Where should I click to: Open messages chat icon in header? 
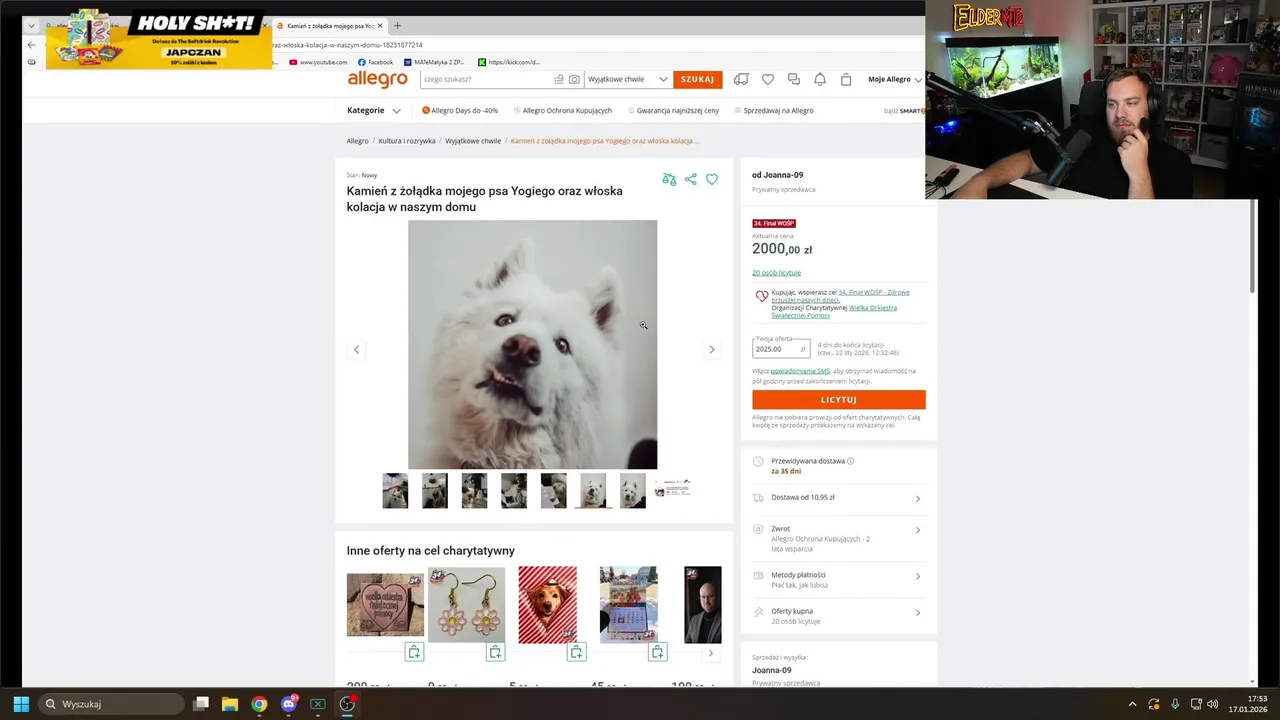click(794, 79)
